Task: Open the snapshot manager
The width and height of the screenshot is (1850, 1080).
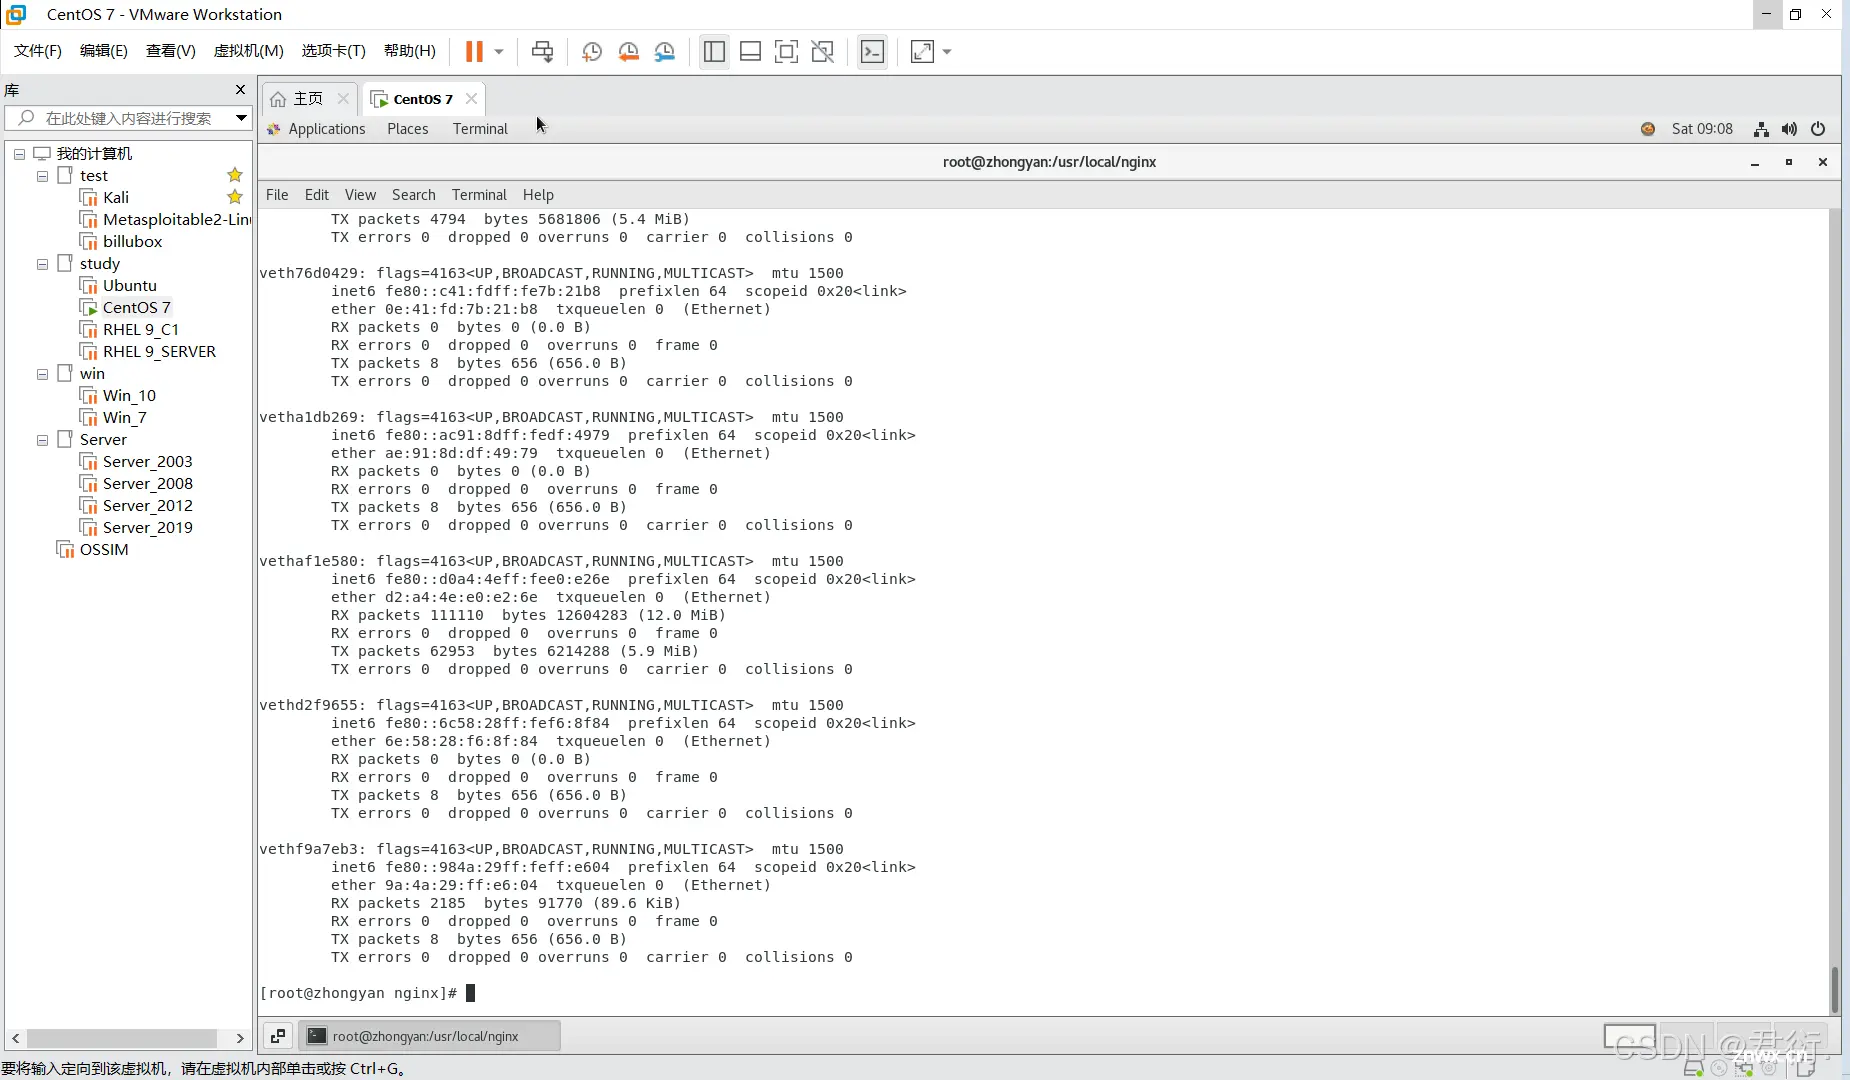Action: 665,51
